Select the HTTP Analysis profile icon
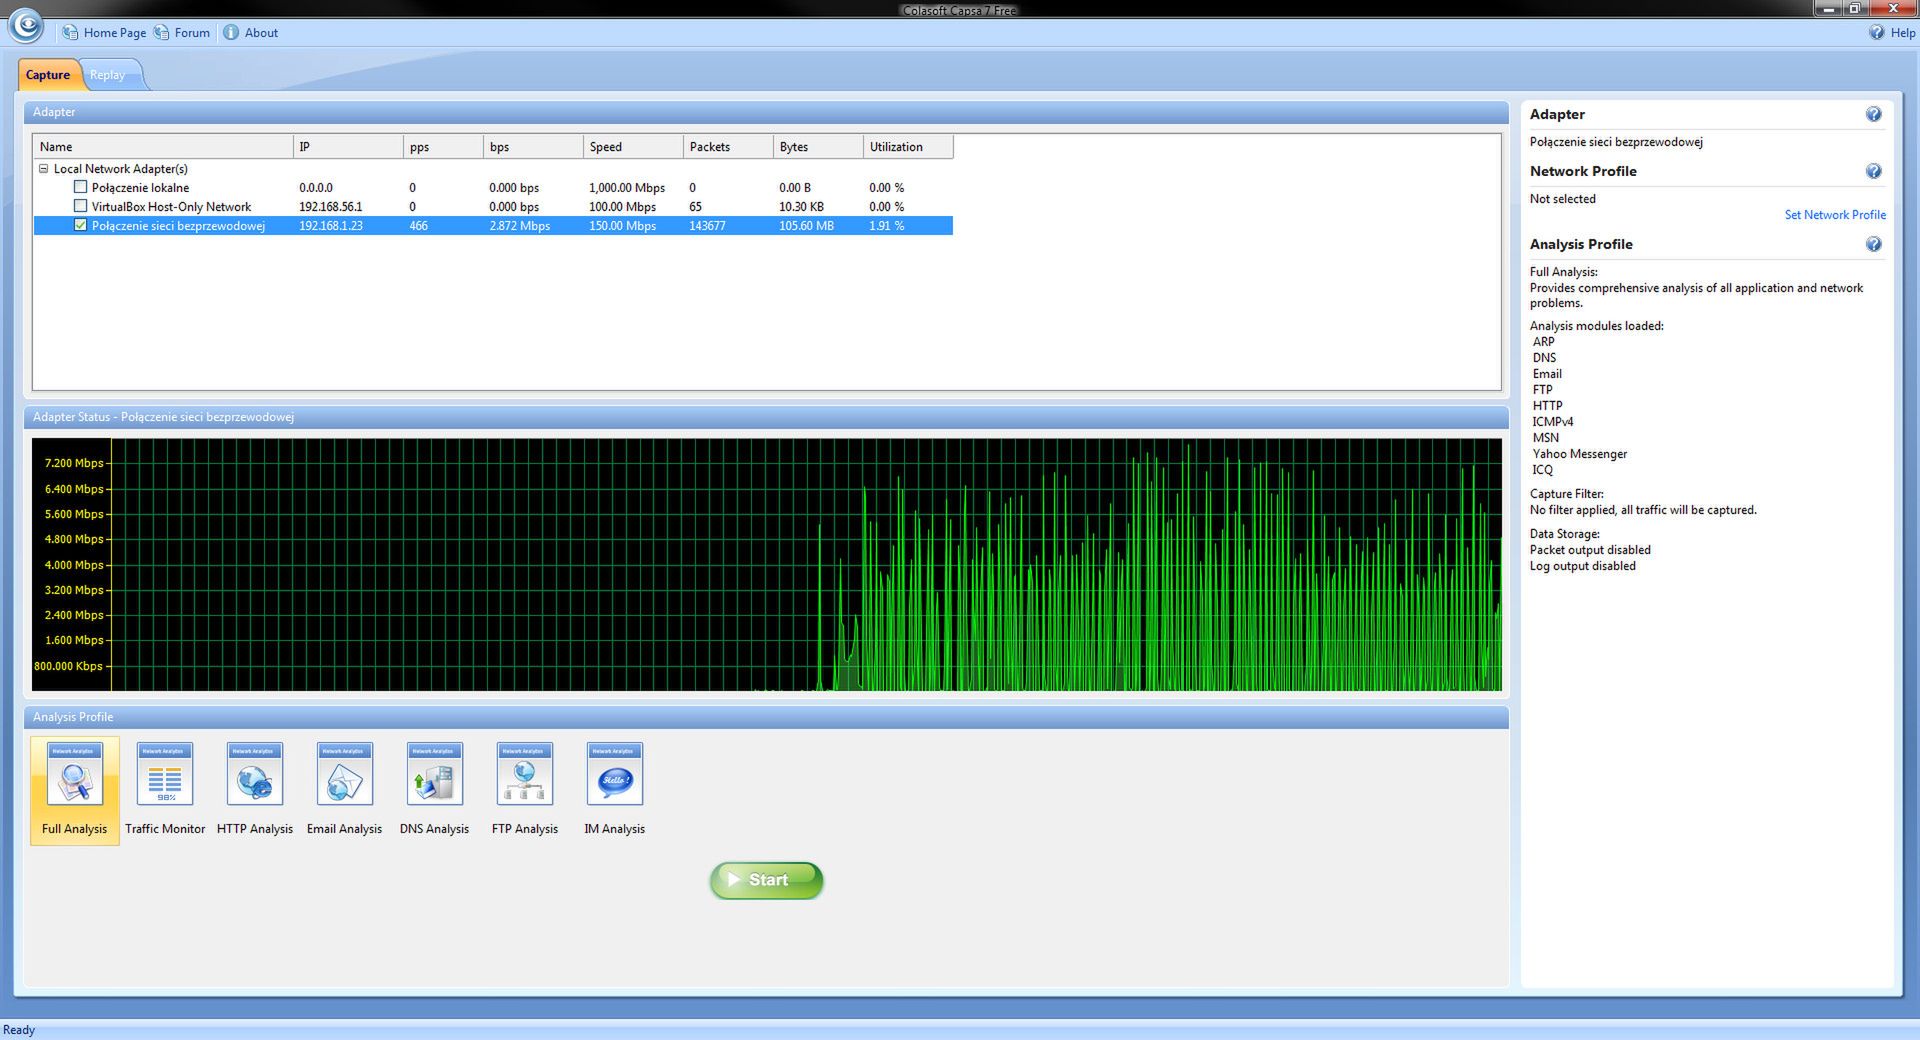 click(254, 773)
